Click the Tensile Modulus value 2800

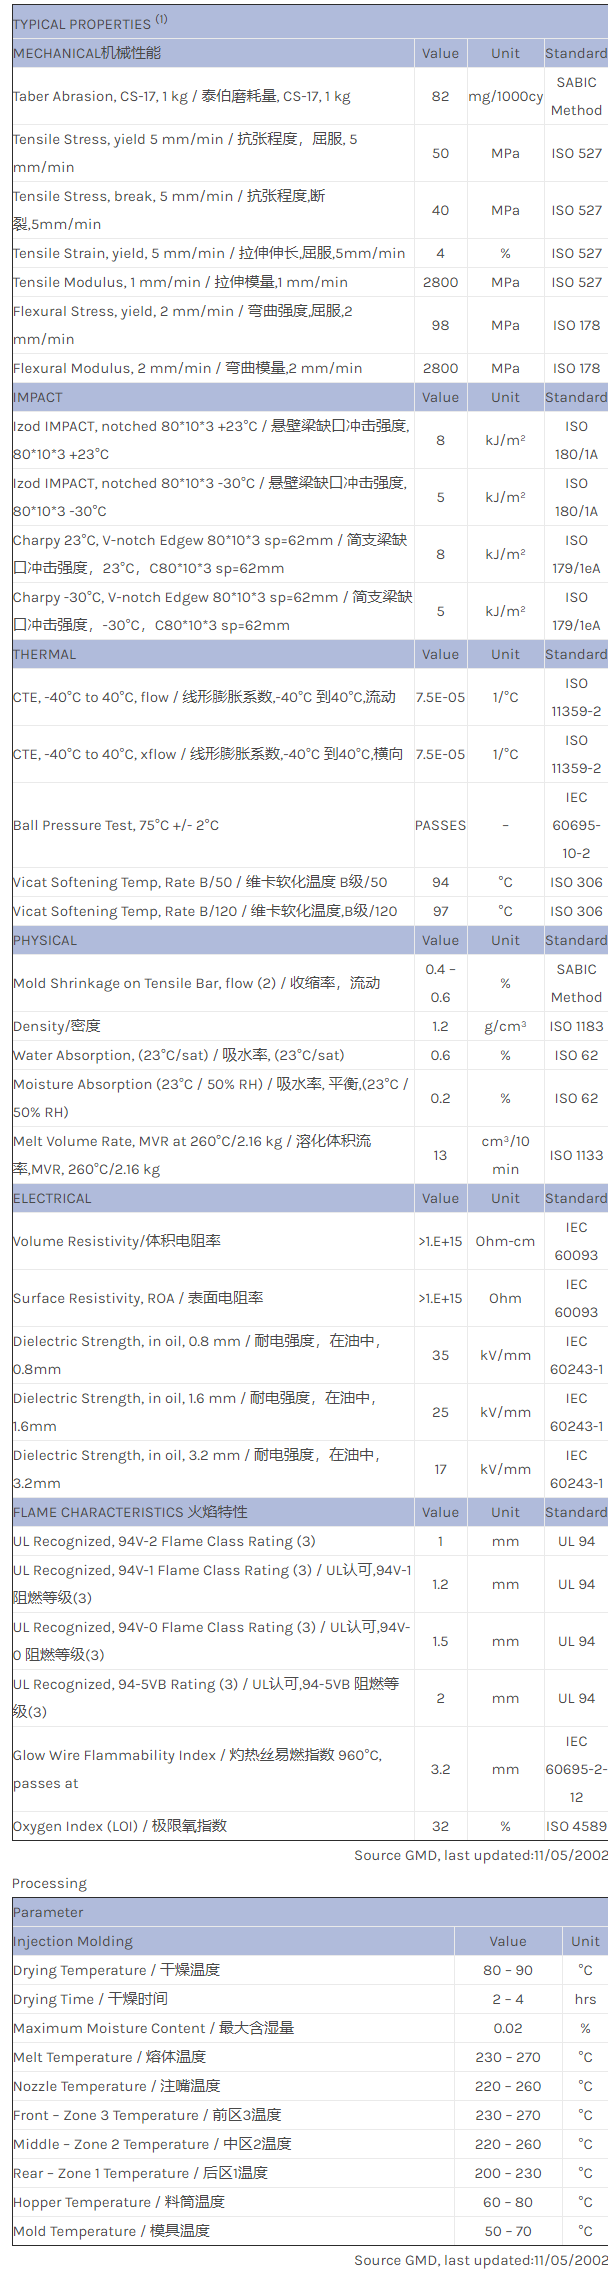[x=440, y=282]
